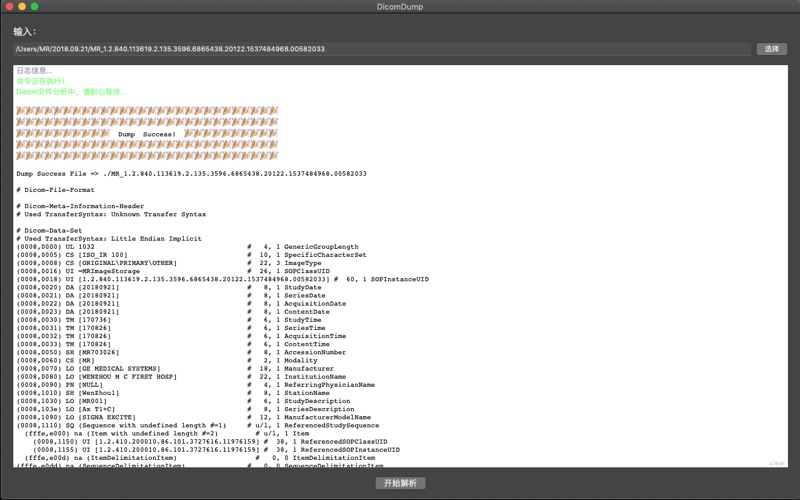This screenshot has height=500, width=800.
Task: Click the Dump Success File output line
Action: click(x=190, y=173)
